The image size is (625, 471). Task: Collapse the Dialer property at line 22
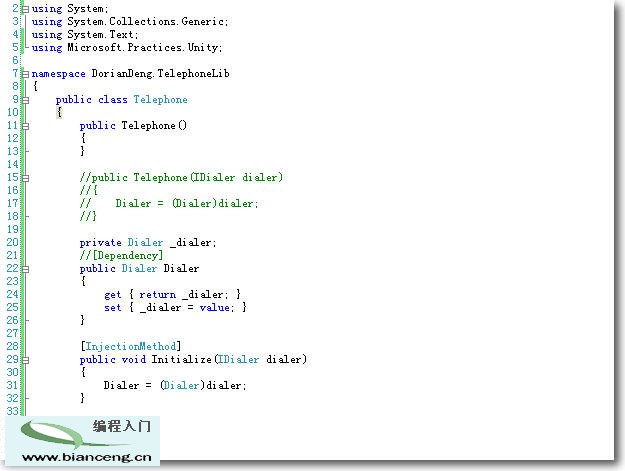[26, 269]
